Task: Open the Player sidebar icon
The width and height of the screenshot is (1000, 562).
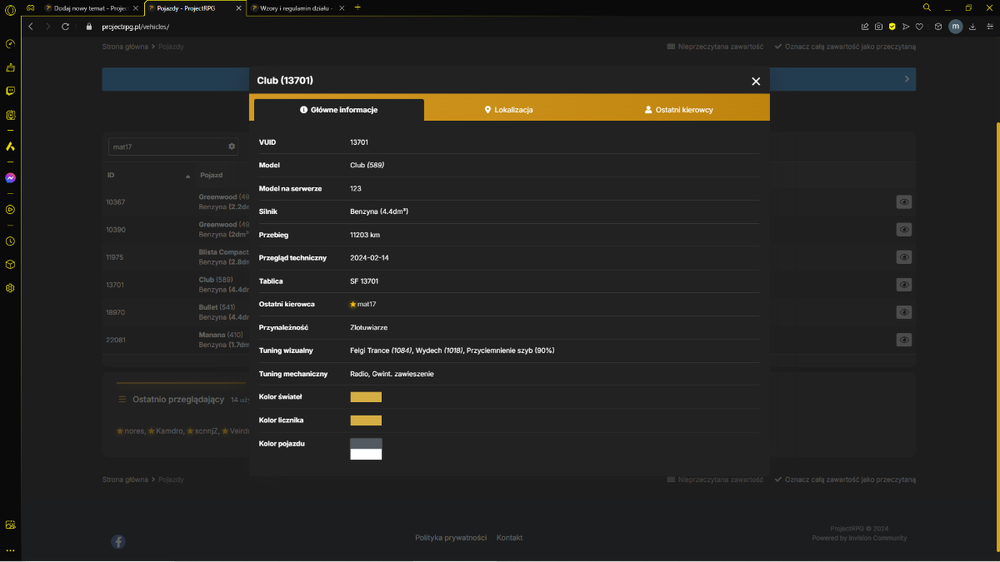Action: pyautogui.click(x=10, y=209)
